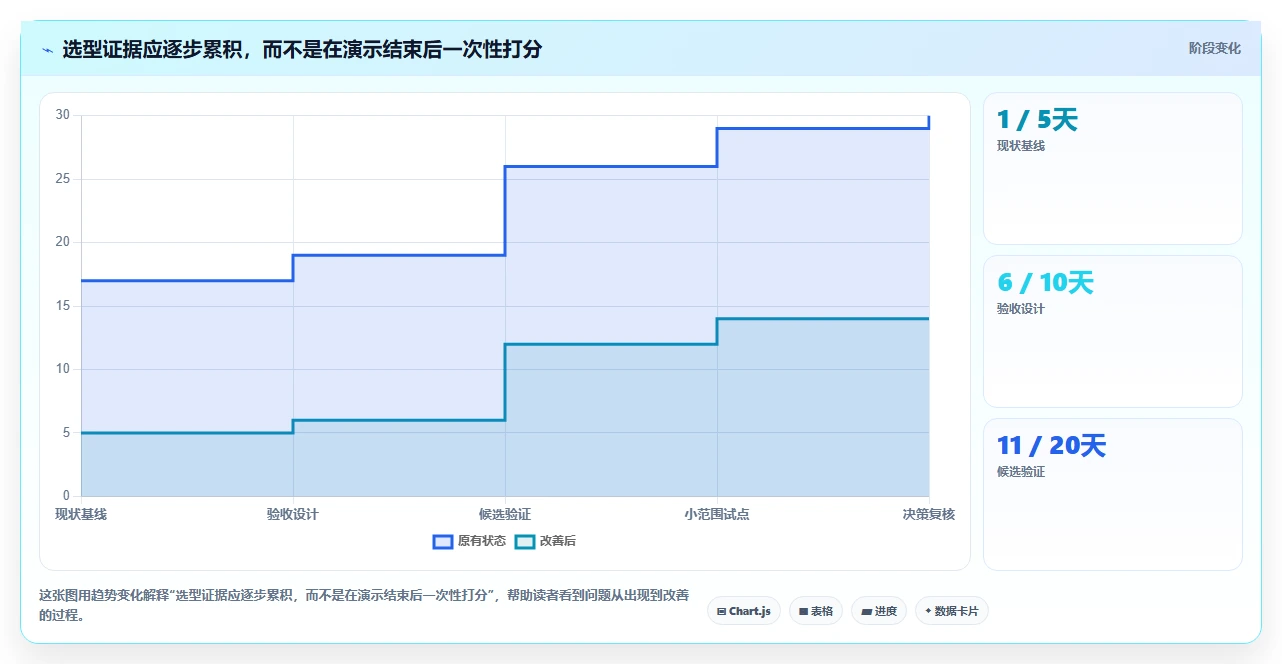Click the description paragraph below the chart
The image size is (1282, 664).
coord(364,605)
